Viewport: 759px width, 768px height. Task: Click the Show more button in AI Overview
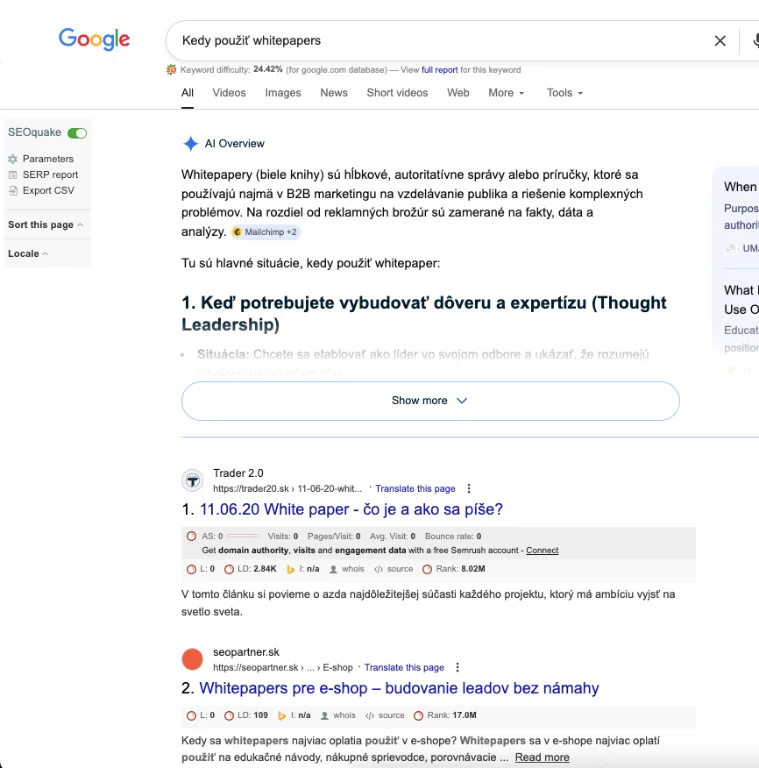pos(430,400)
